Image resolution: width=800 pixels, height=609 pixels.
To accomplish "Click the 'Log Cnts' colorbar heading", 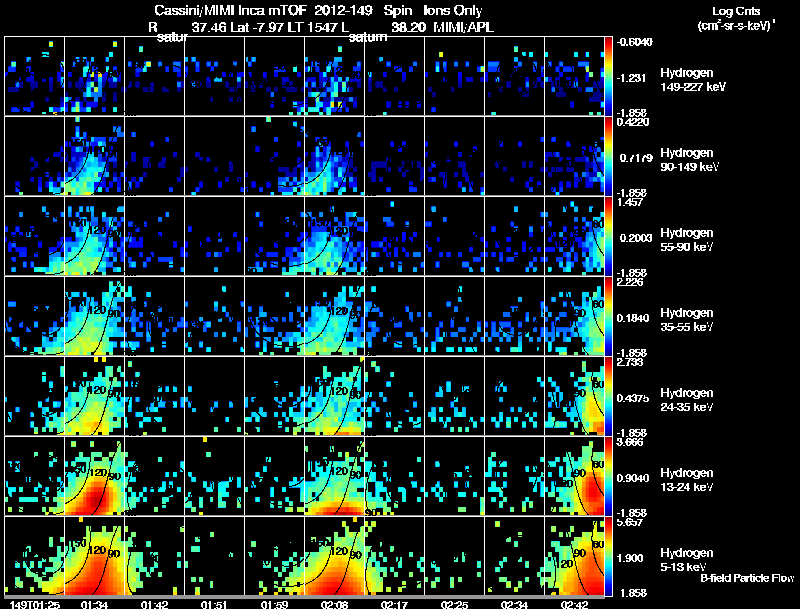I will (736, 11).
